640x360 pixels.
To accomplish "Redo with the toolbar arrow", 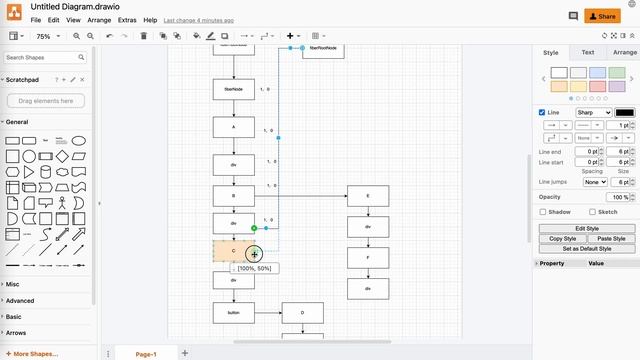I will [x=124, y=36].
